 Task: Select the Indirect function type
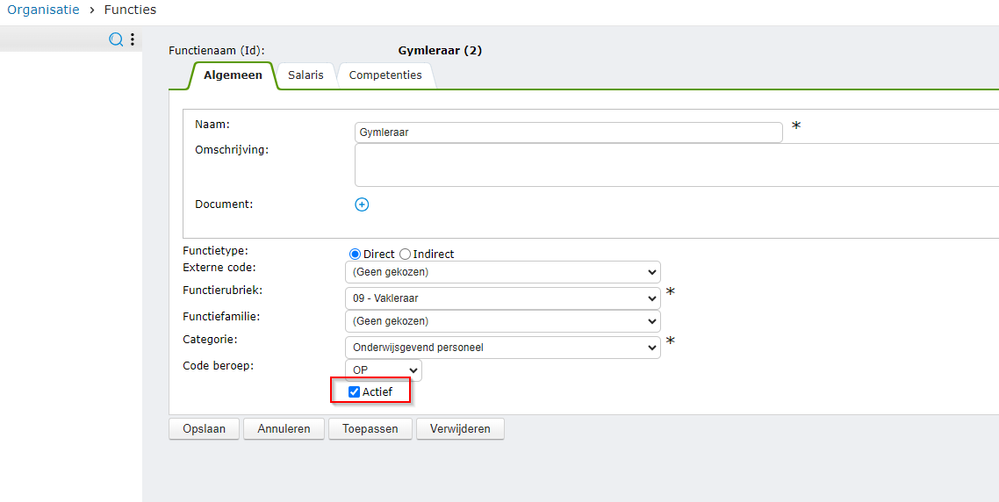405,254
